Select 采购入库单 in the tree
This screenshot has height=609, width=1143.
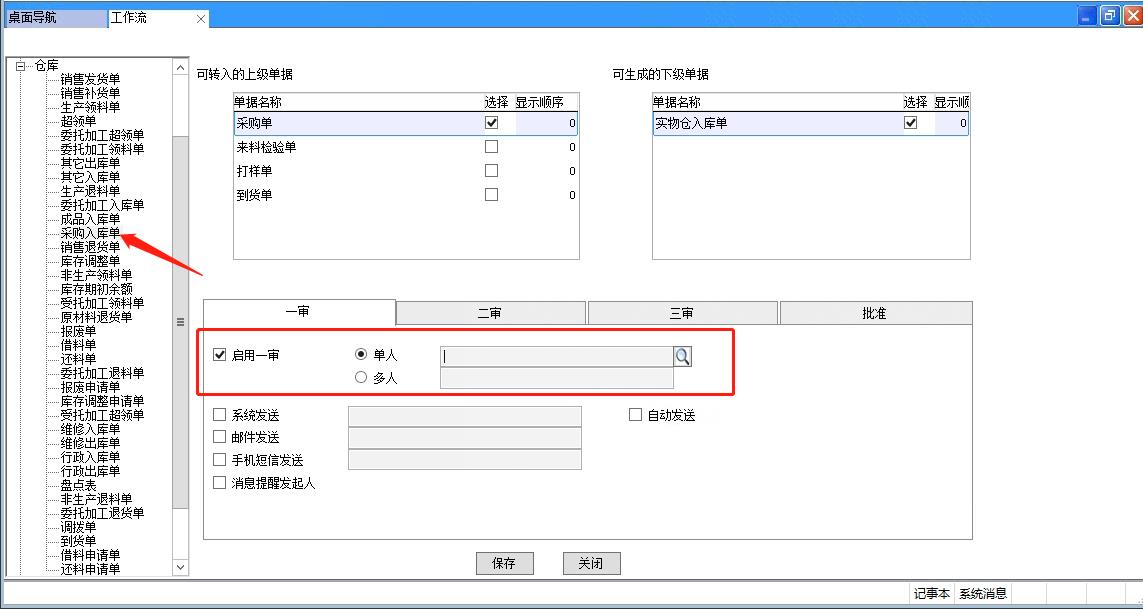(90, 233)
